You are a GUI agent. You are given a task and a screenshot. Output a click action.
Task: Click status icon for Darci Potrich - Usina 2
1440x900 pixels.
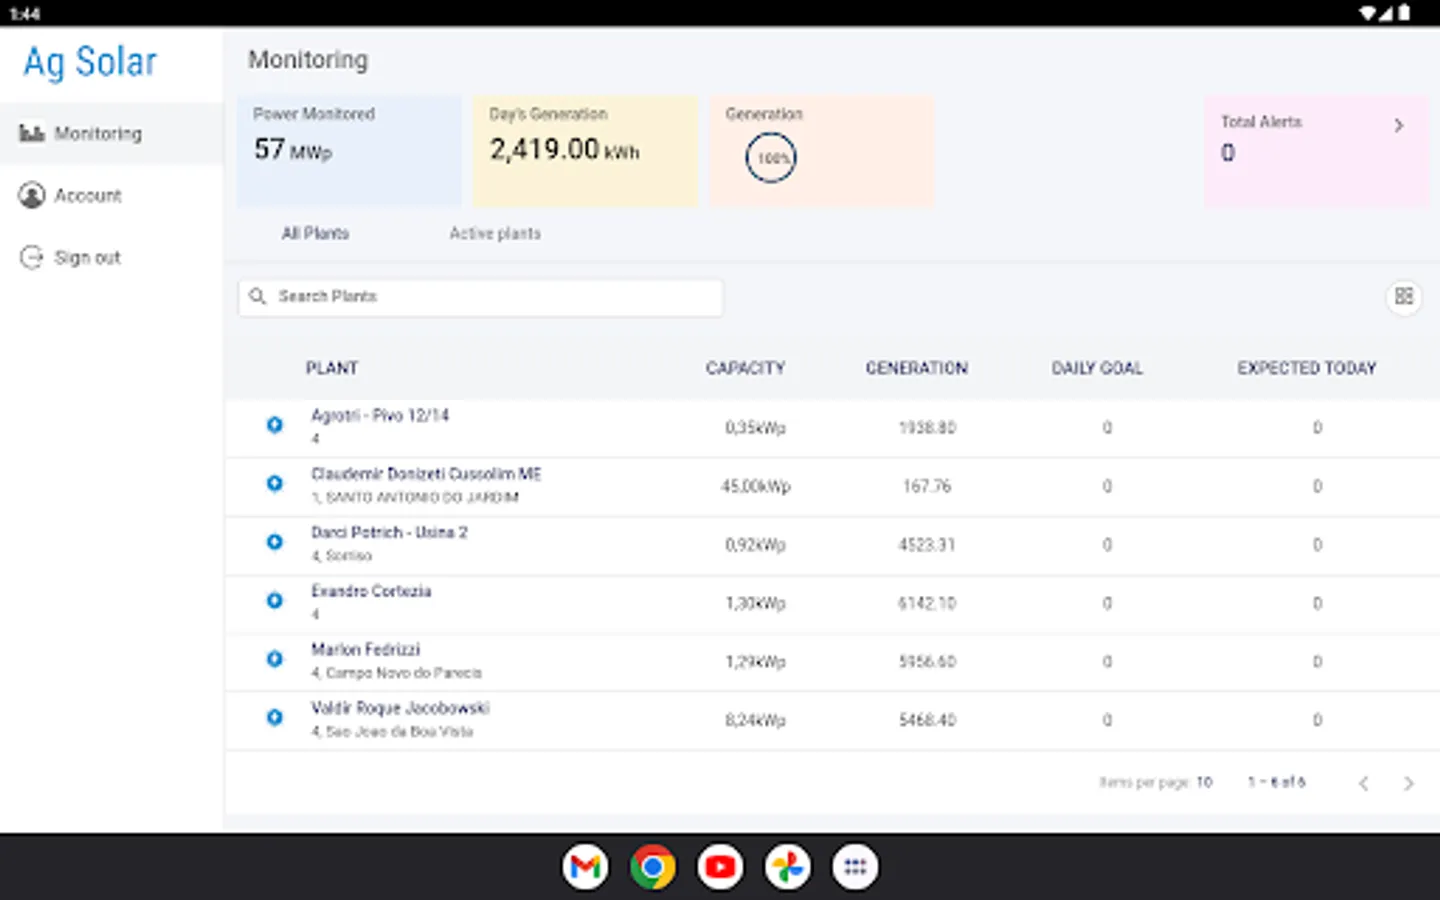[x=274, y=542]
